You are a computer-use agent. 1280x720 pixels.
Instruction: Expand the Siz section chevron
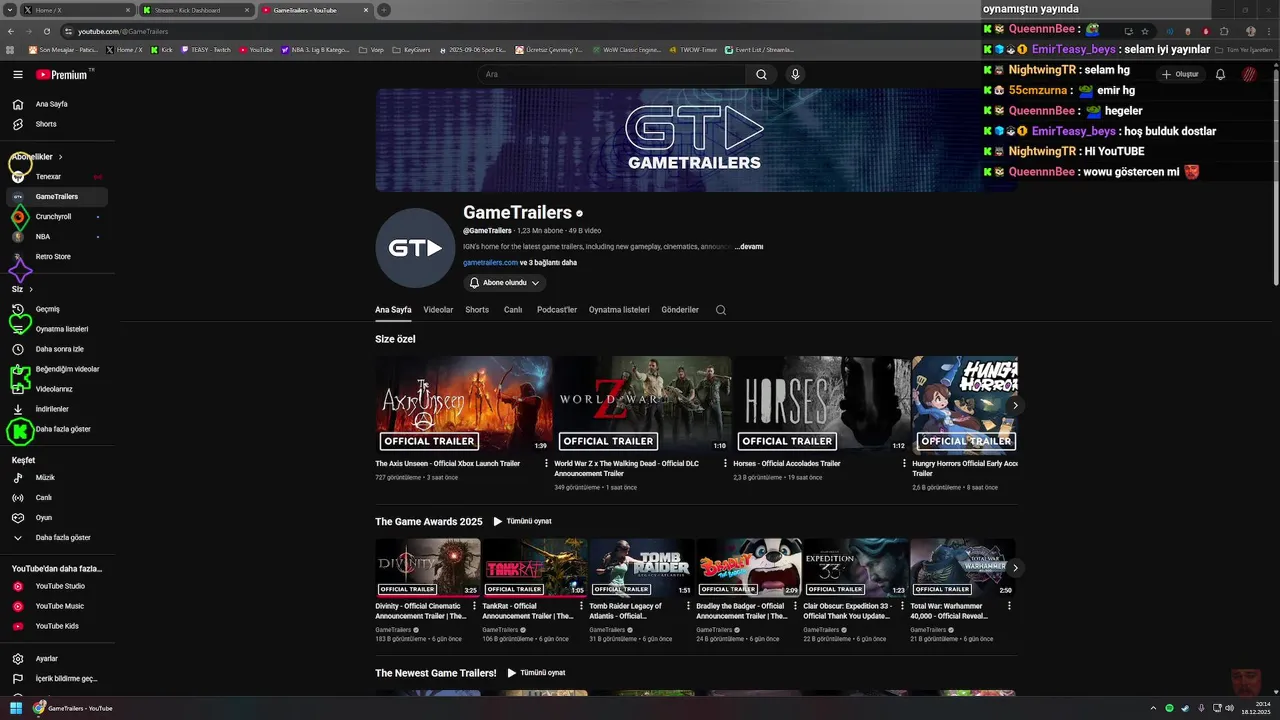[31, 289]
